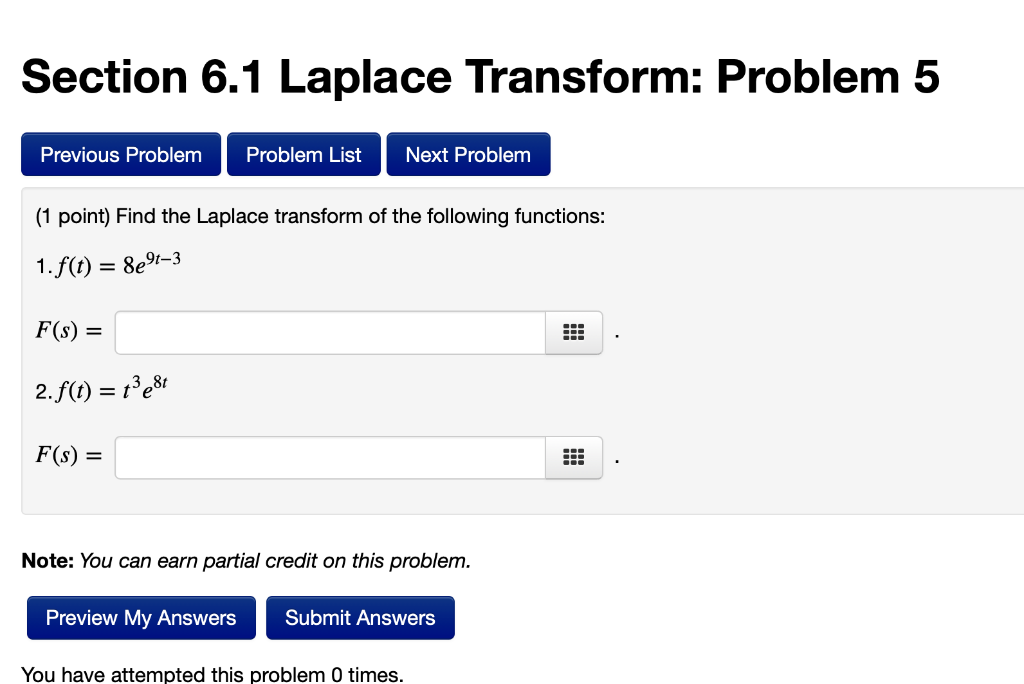Click Preview My Answers
The width and height of the screenshot is (1024, 684).
140,617
